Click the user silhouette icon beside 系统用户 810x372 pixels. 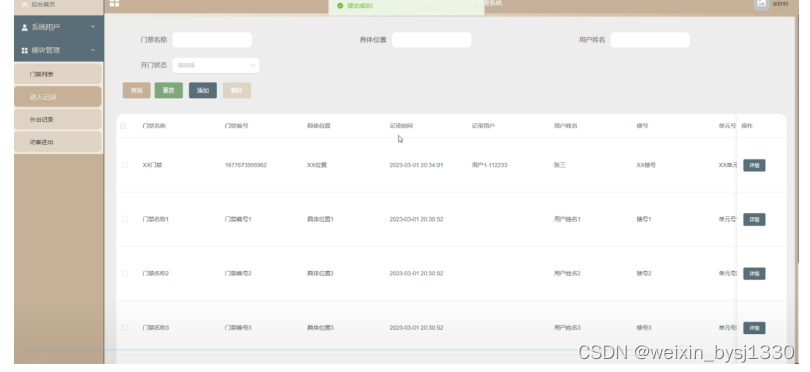pyautogui.click(x=24, y=27)
